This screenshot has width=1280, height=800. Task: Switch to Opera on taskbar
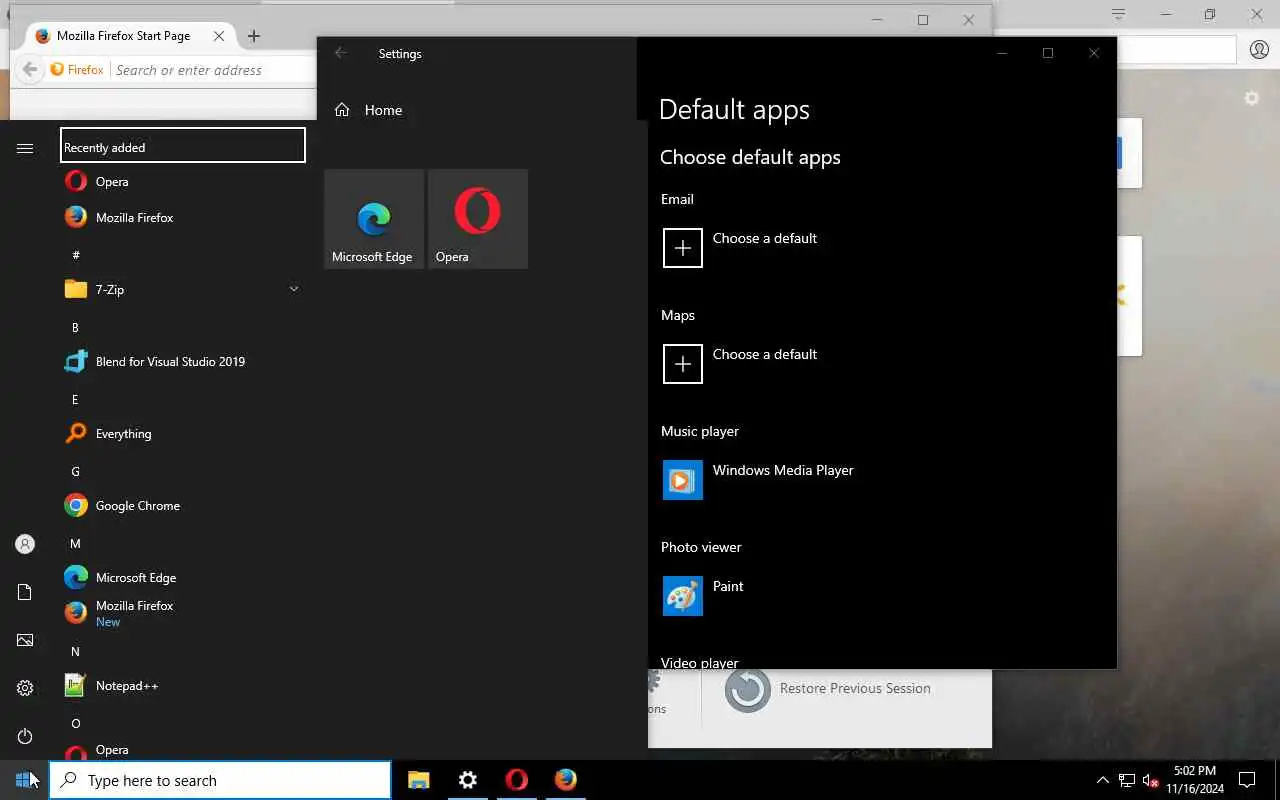point(517,780)
